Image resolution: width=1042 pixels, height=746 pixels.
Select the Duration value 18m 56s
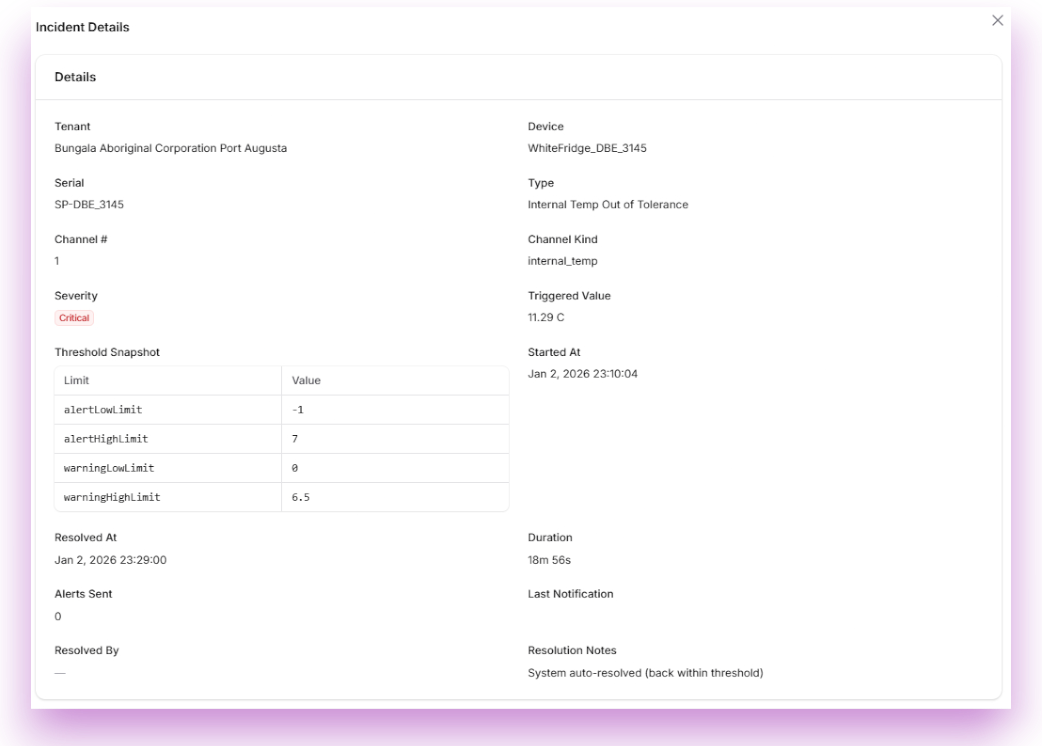pos(550,560)
